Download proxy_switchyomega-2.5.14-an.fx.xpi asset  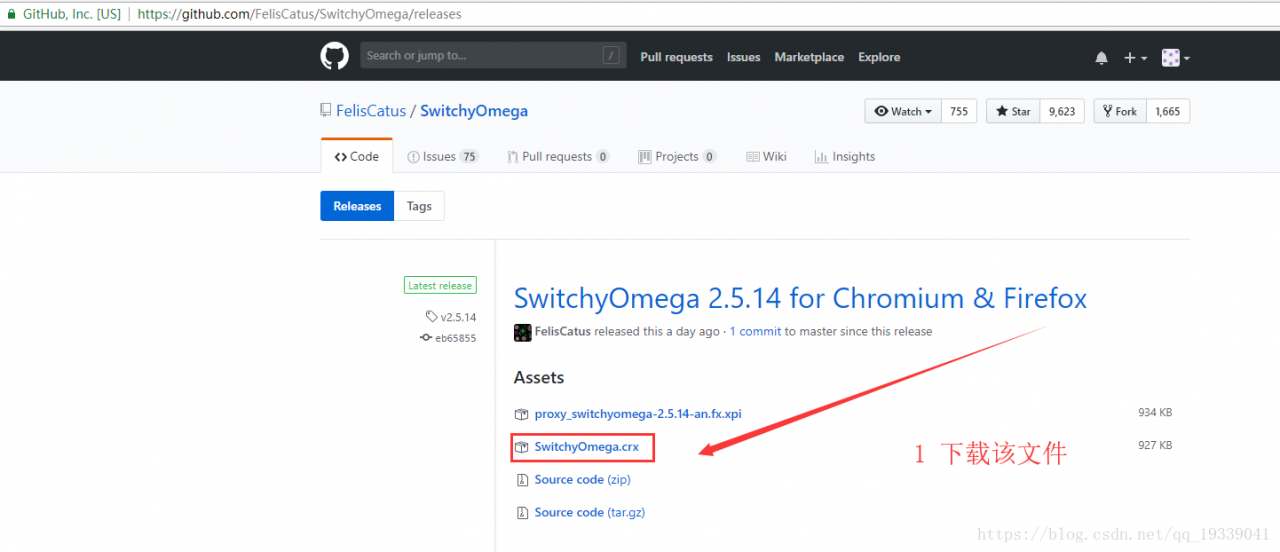[x=638, y=414]
